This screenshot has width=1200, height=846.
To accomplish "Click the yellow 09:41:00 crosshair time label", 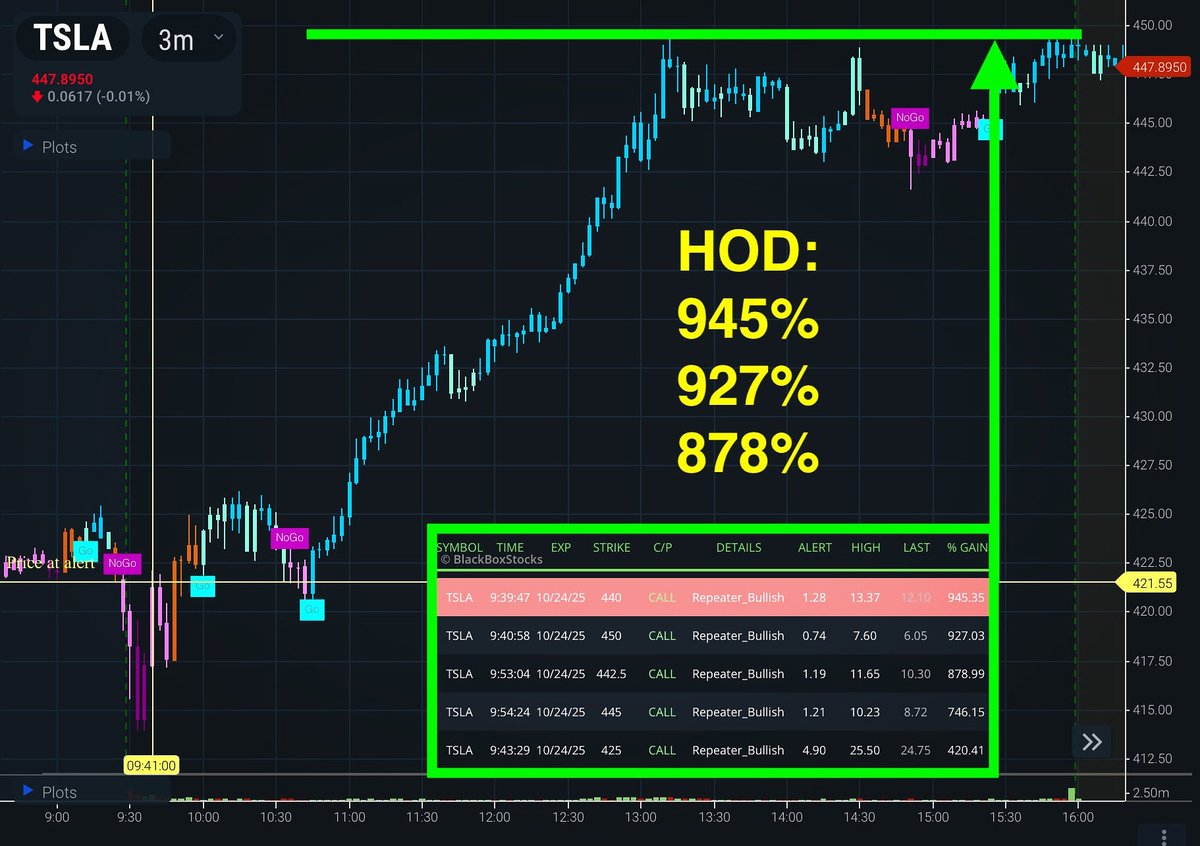I will point(151,766).
